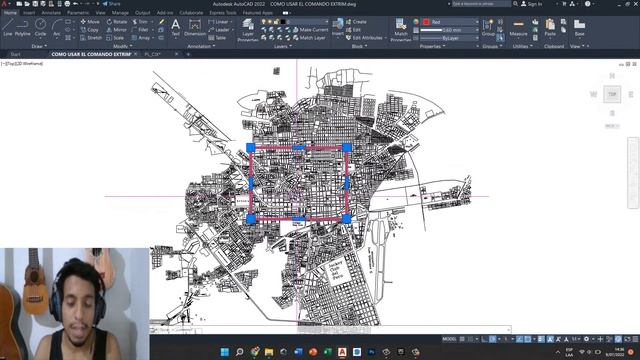
Task: Toggle the layer lock padlock icon
Action: (x=276, y=22)
